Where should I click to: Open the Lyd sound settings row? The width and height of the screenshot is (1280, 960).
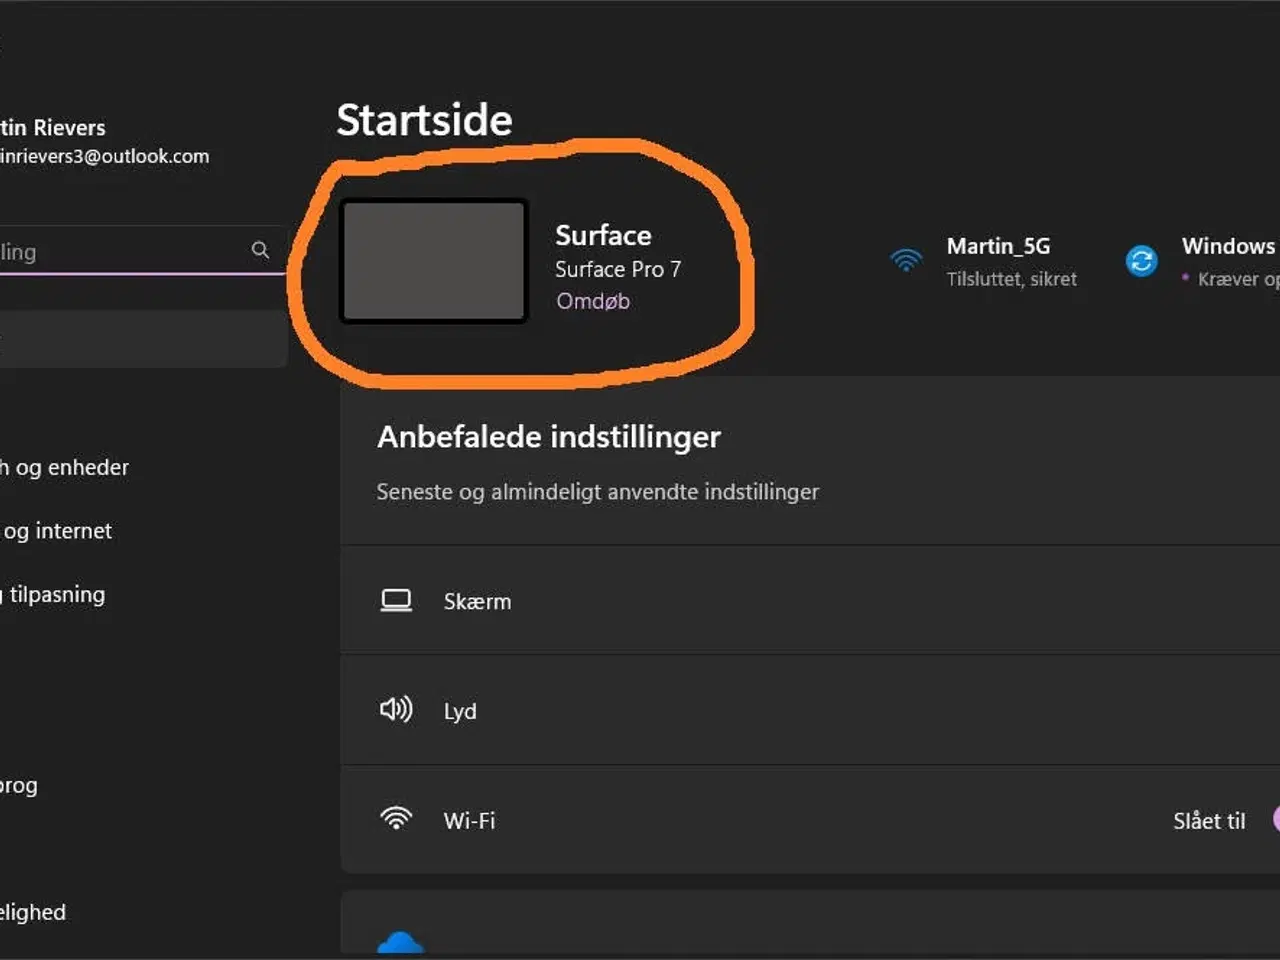(810, 710)
